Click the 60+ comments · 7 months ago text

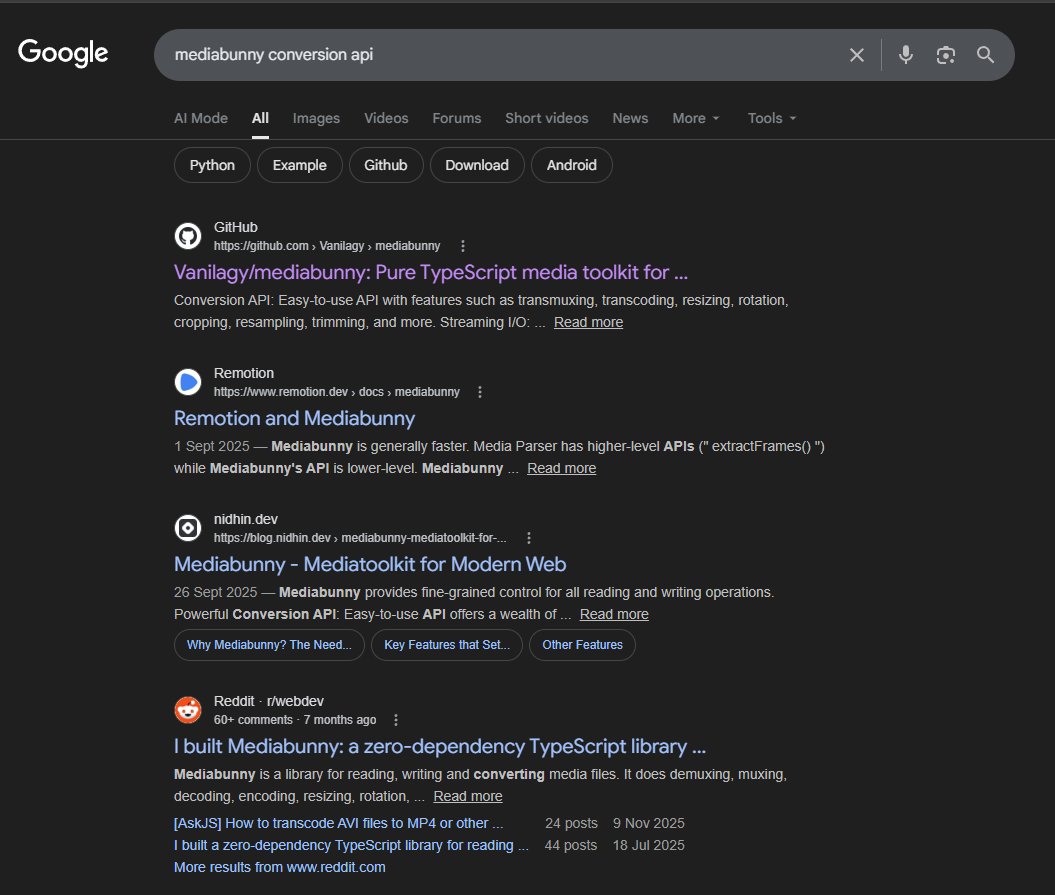tap(295, 720)
